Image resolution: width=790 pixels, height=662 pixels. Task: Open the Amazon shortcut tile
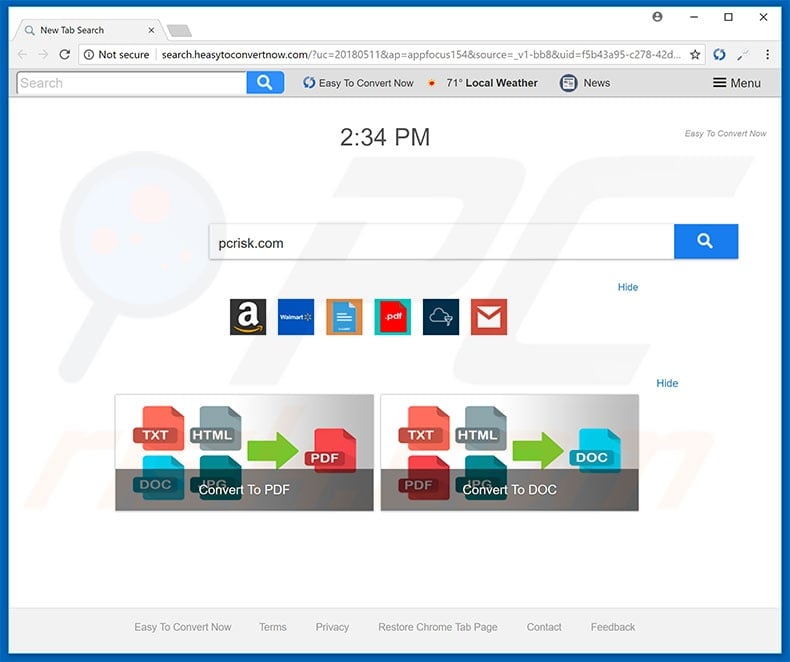(x=248, y=317)
